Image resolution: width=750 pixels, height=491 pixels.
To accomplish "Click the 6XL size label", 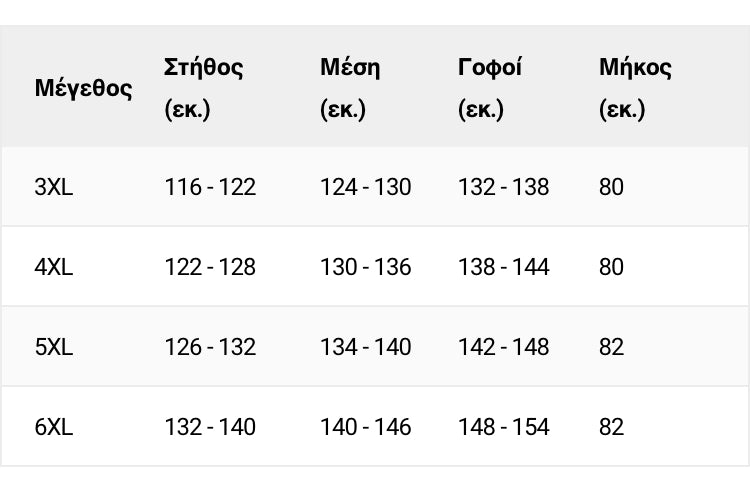I will click(54, 426).
